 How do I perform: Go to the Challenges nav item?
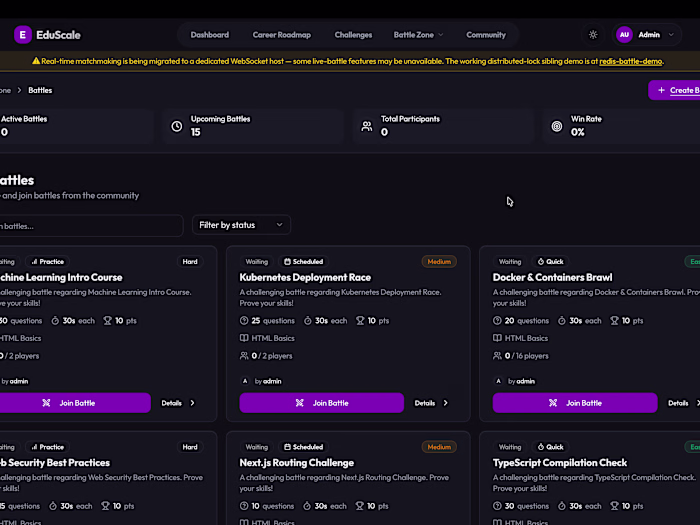353,35
